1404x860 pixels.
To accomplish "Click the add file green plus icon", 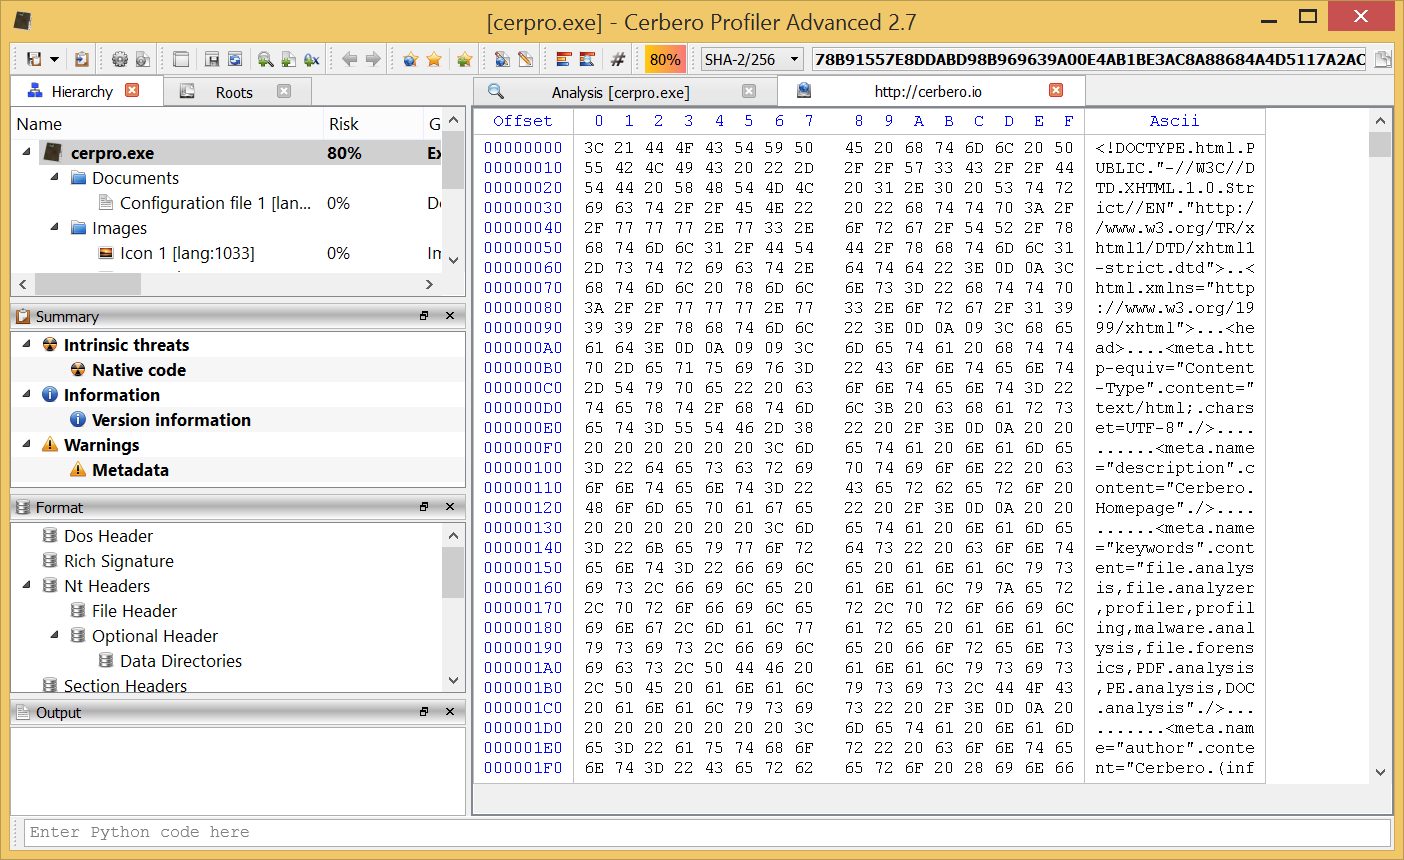I will (x=288, y=59).
